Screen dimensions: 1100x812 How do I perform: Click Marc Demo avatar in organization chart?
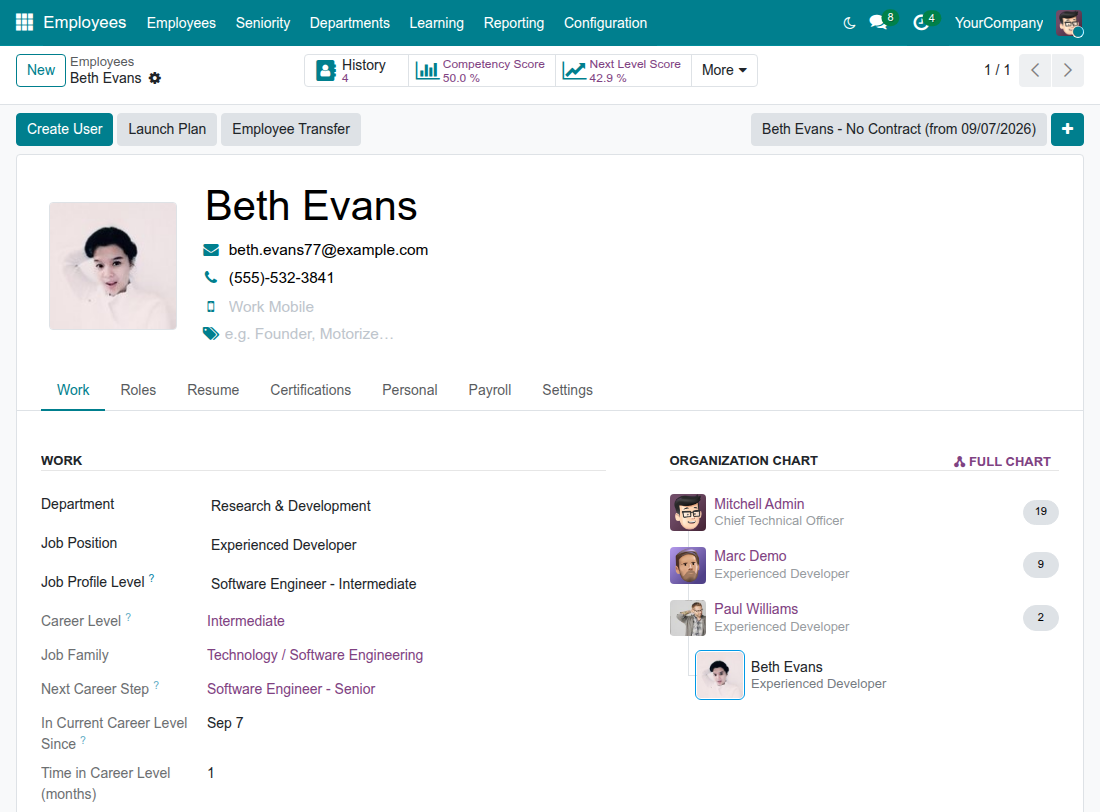coord(688,565)
